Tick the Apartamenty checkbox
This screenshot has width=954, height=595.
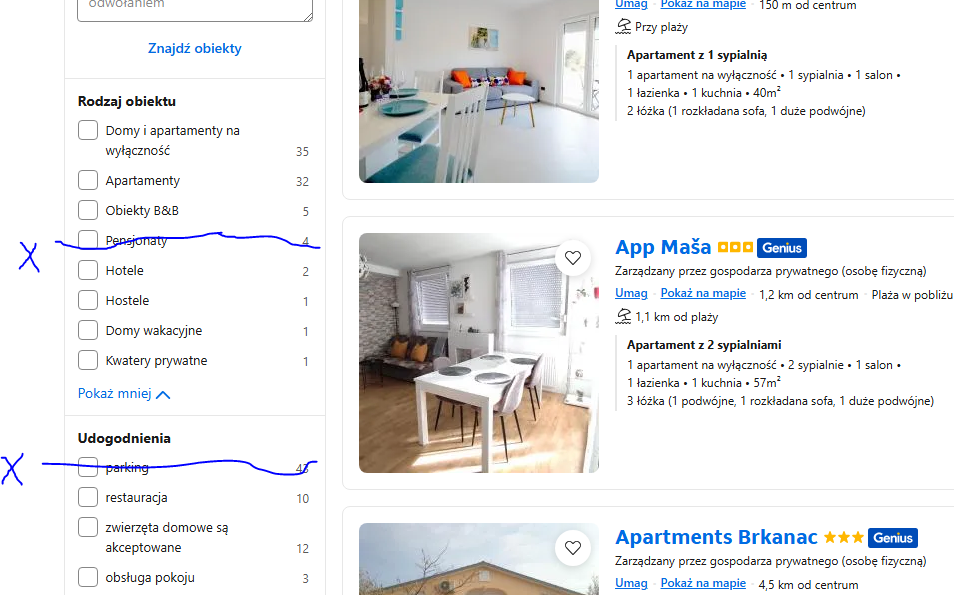pos(88,180)
